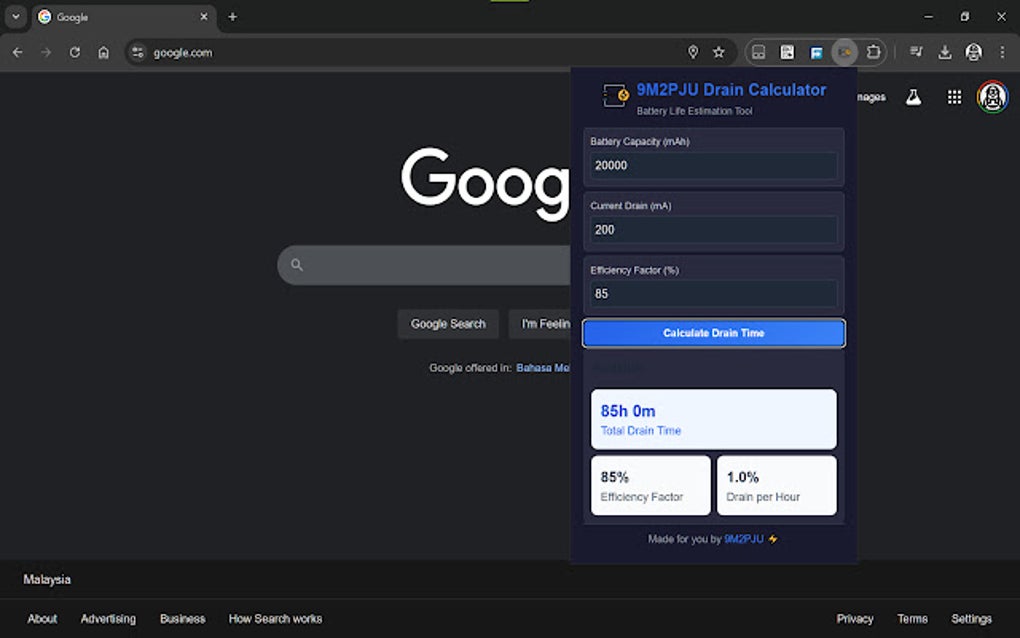Click the Downloads icon in the toolbar
The height and width of the screenshot is (638, 1020).
[944, 51]
